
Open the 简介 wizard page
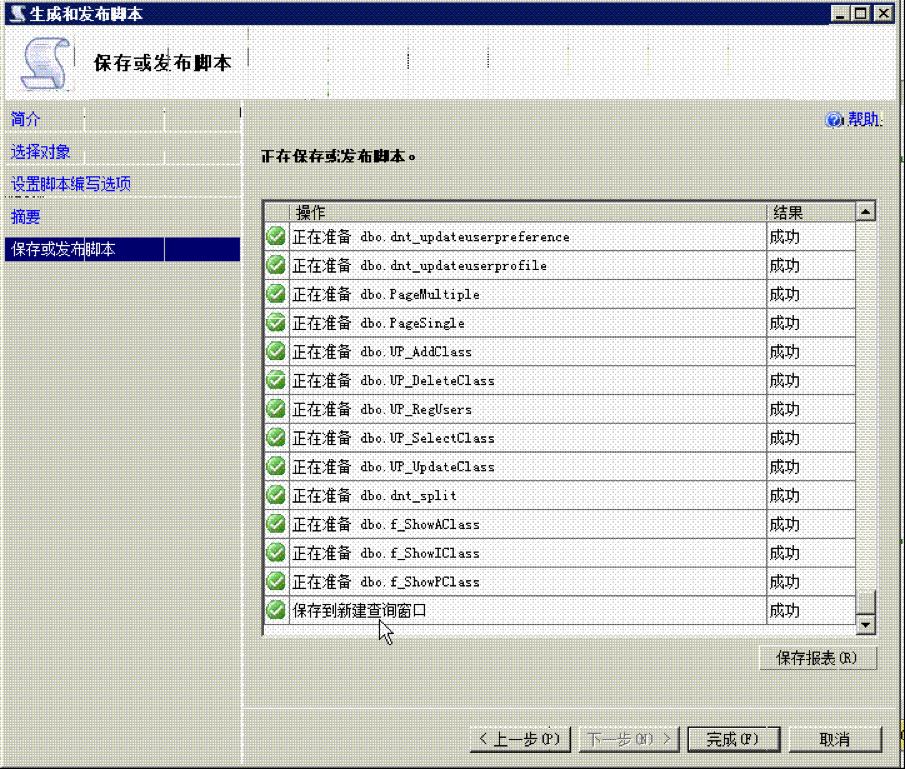(26, 119)
